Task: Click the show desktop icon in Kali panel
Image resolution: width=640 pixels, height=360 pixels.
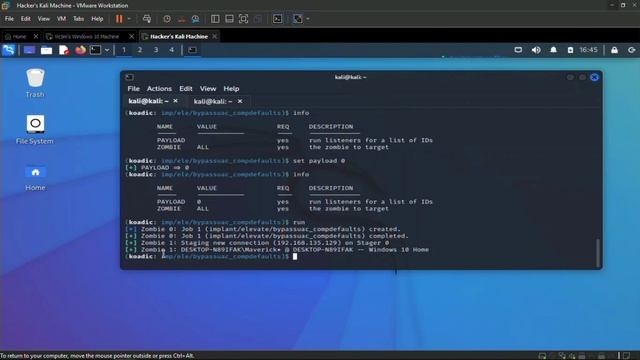Action: tap(29, 50)
